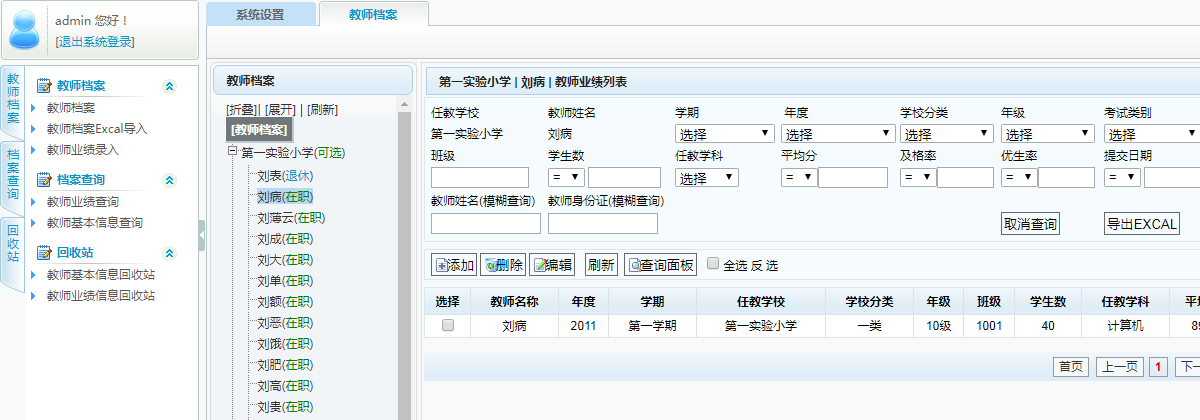Click the 回收站 section notebook icon
This screenshot has height=420, width=1200.
click(x=43, y=252)
